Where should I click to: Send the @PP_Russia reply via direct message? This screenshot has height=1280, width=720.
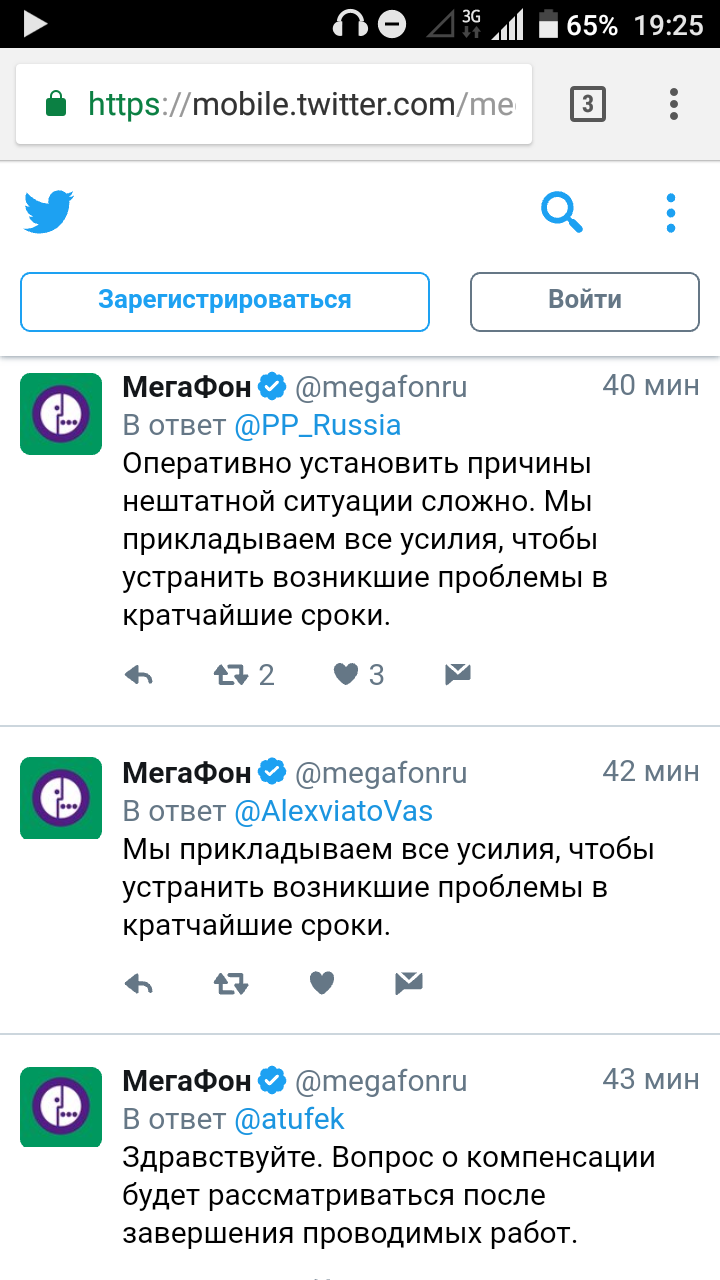(x=457, y=675)
